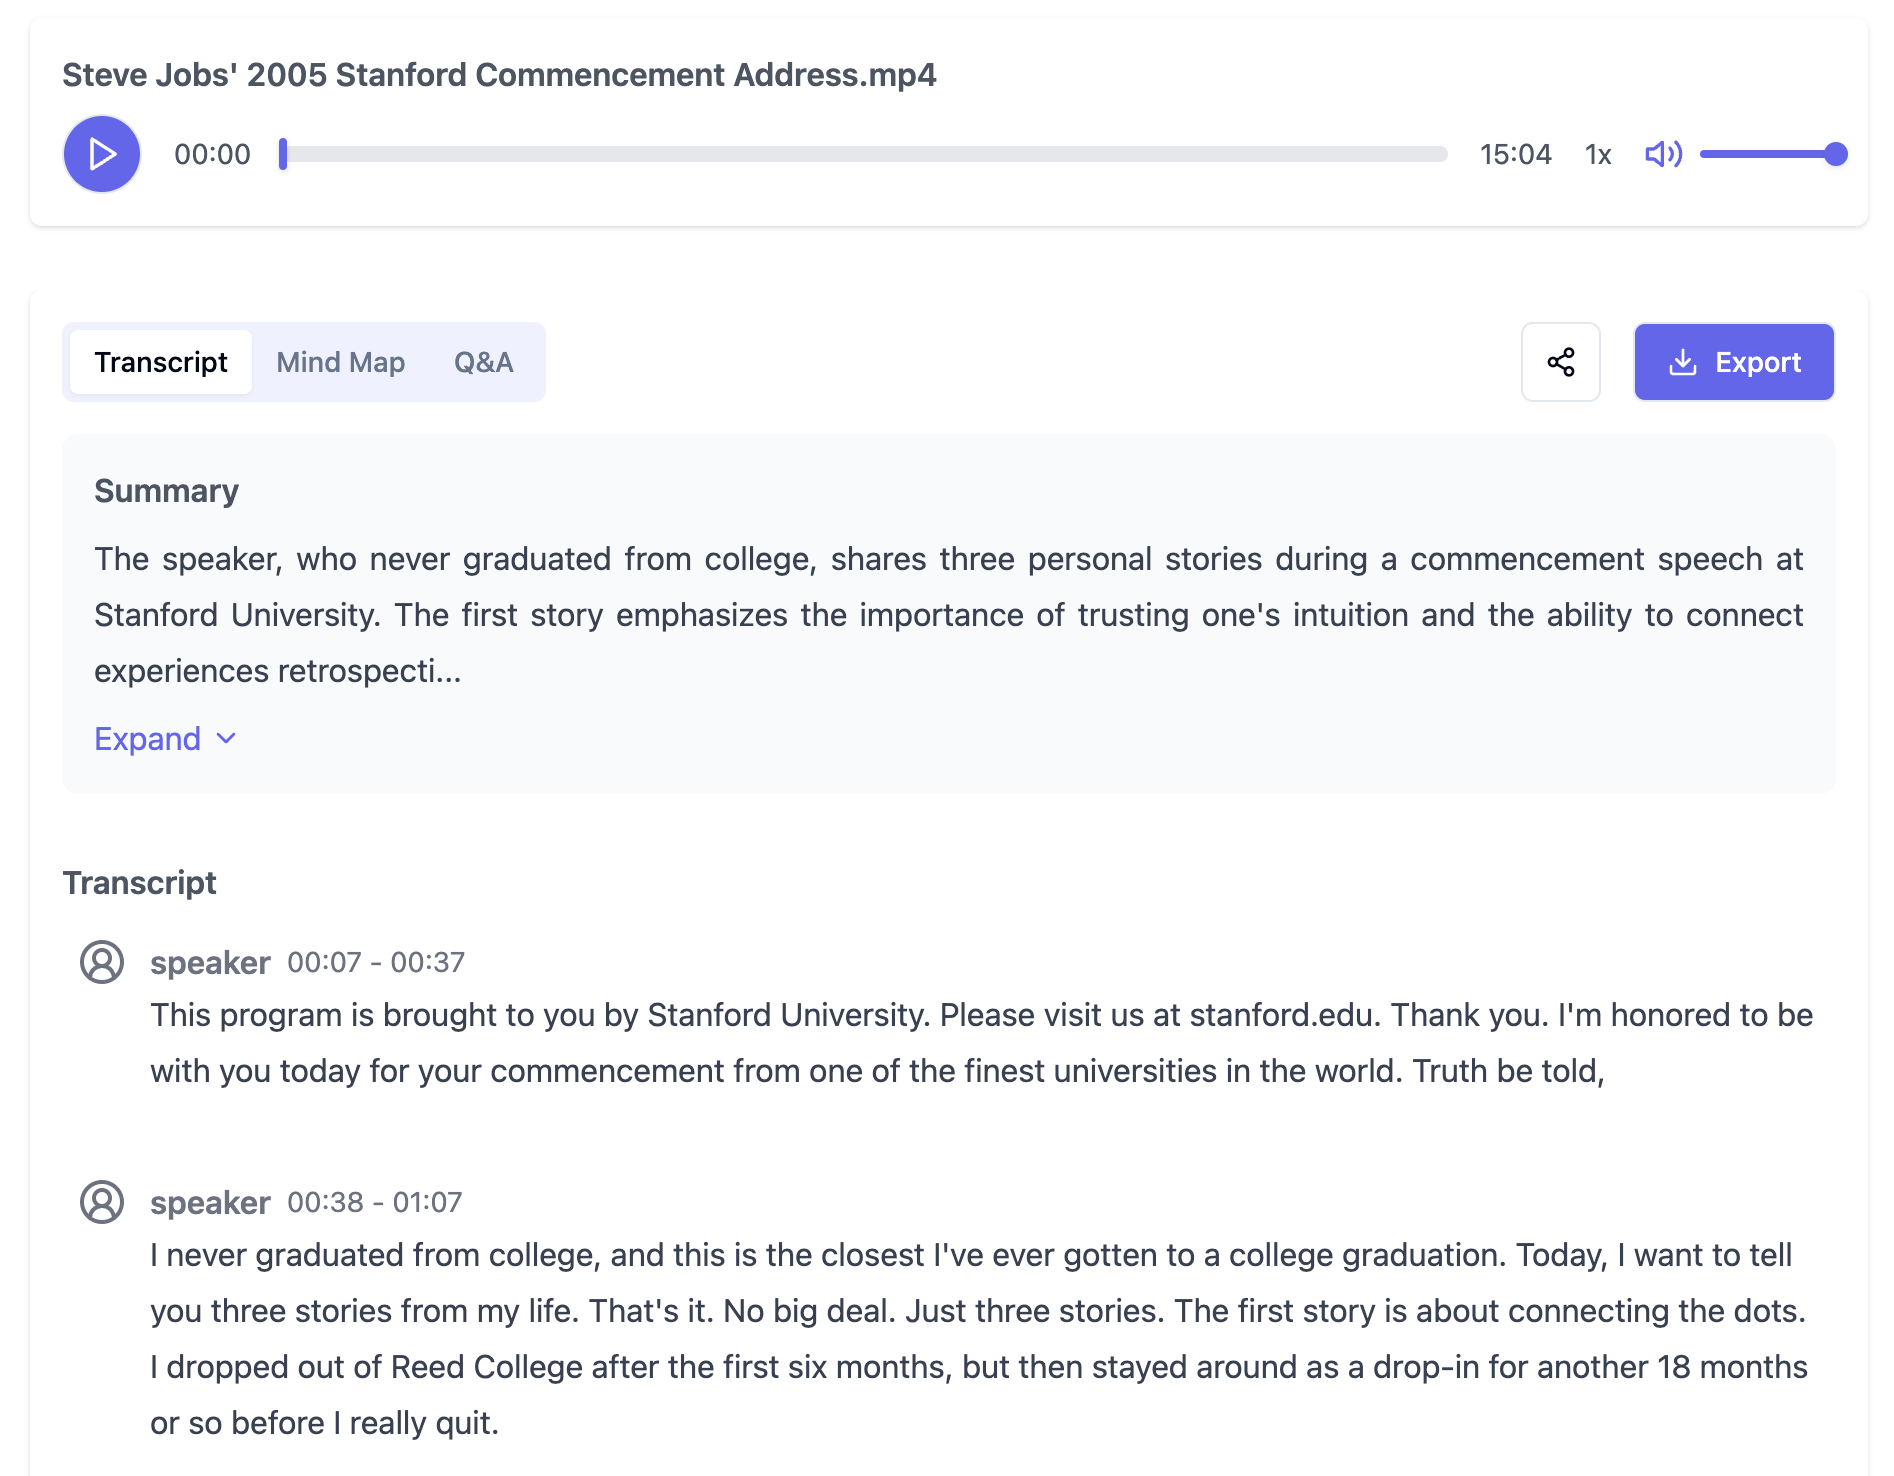Open the share icon button
The image size is (1894, 1476).
[1561, 362]
